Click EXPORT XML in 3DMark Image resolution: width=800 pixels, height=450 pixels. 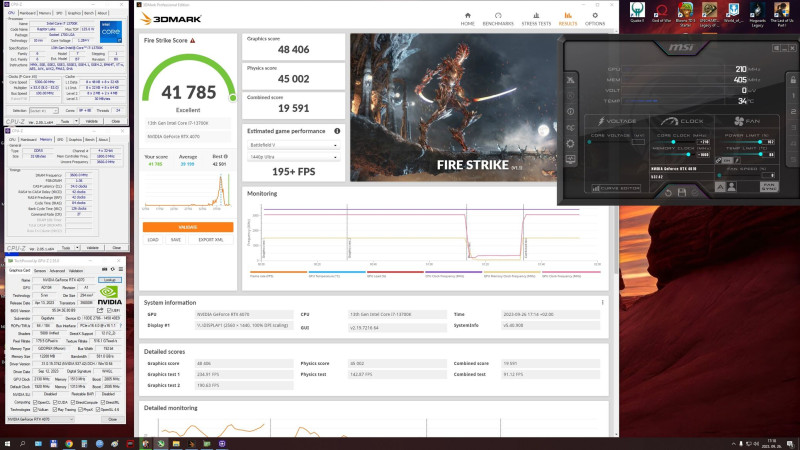tap(211, 240)
